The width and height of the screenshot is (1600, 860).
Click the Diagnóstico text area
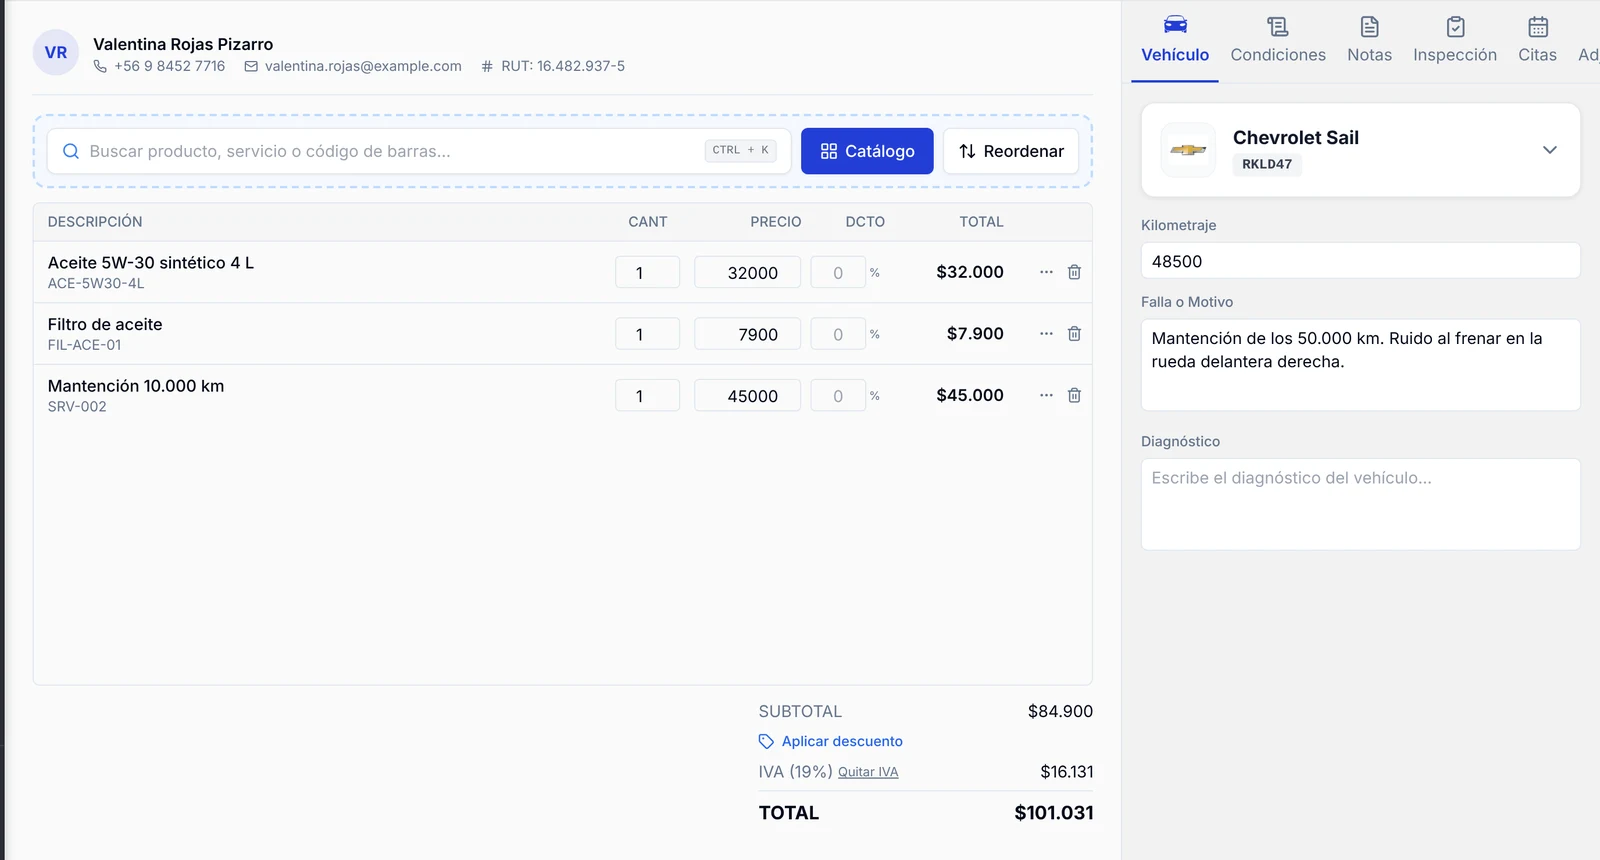[x=1360, y=504]
